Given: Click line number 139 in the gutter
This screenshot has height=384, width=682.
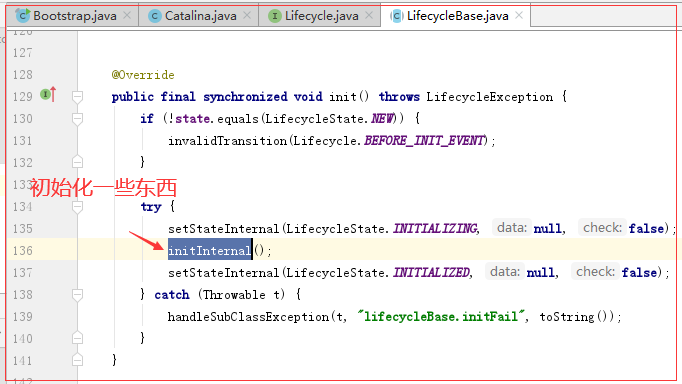Looking at the screenshot, I should click(x=23, y=317).
